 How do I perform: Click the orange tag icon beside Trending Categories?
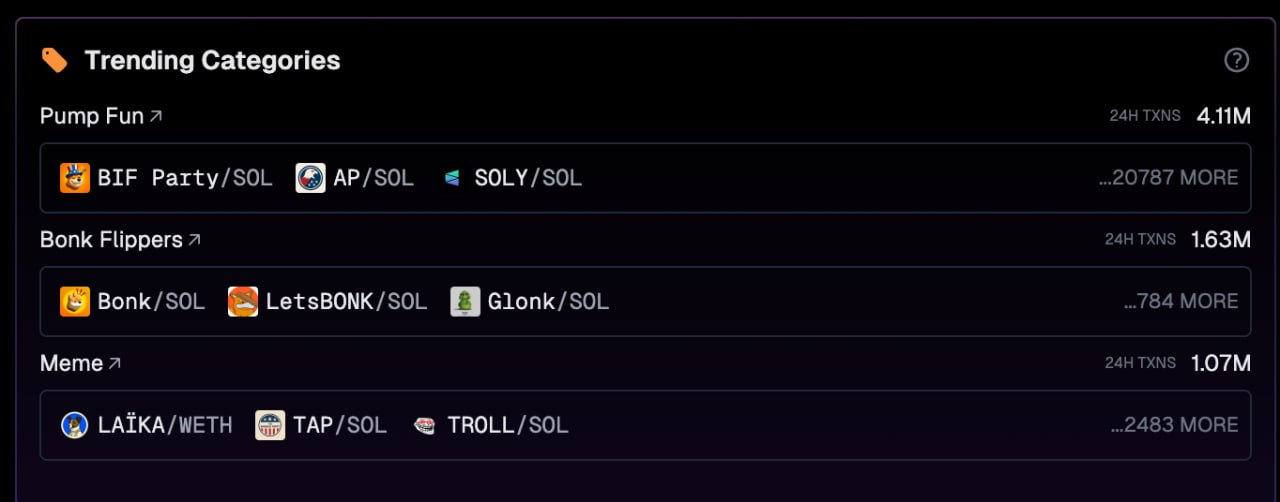tap(54, 61)
